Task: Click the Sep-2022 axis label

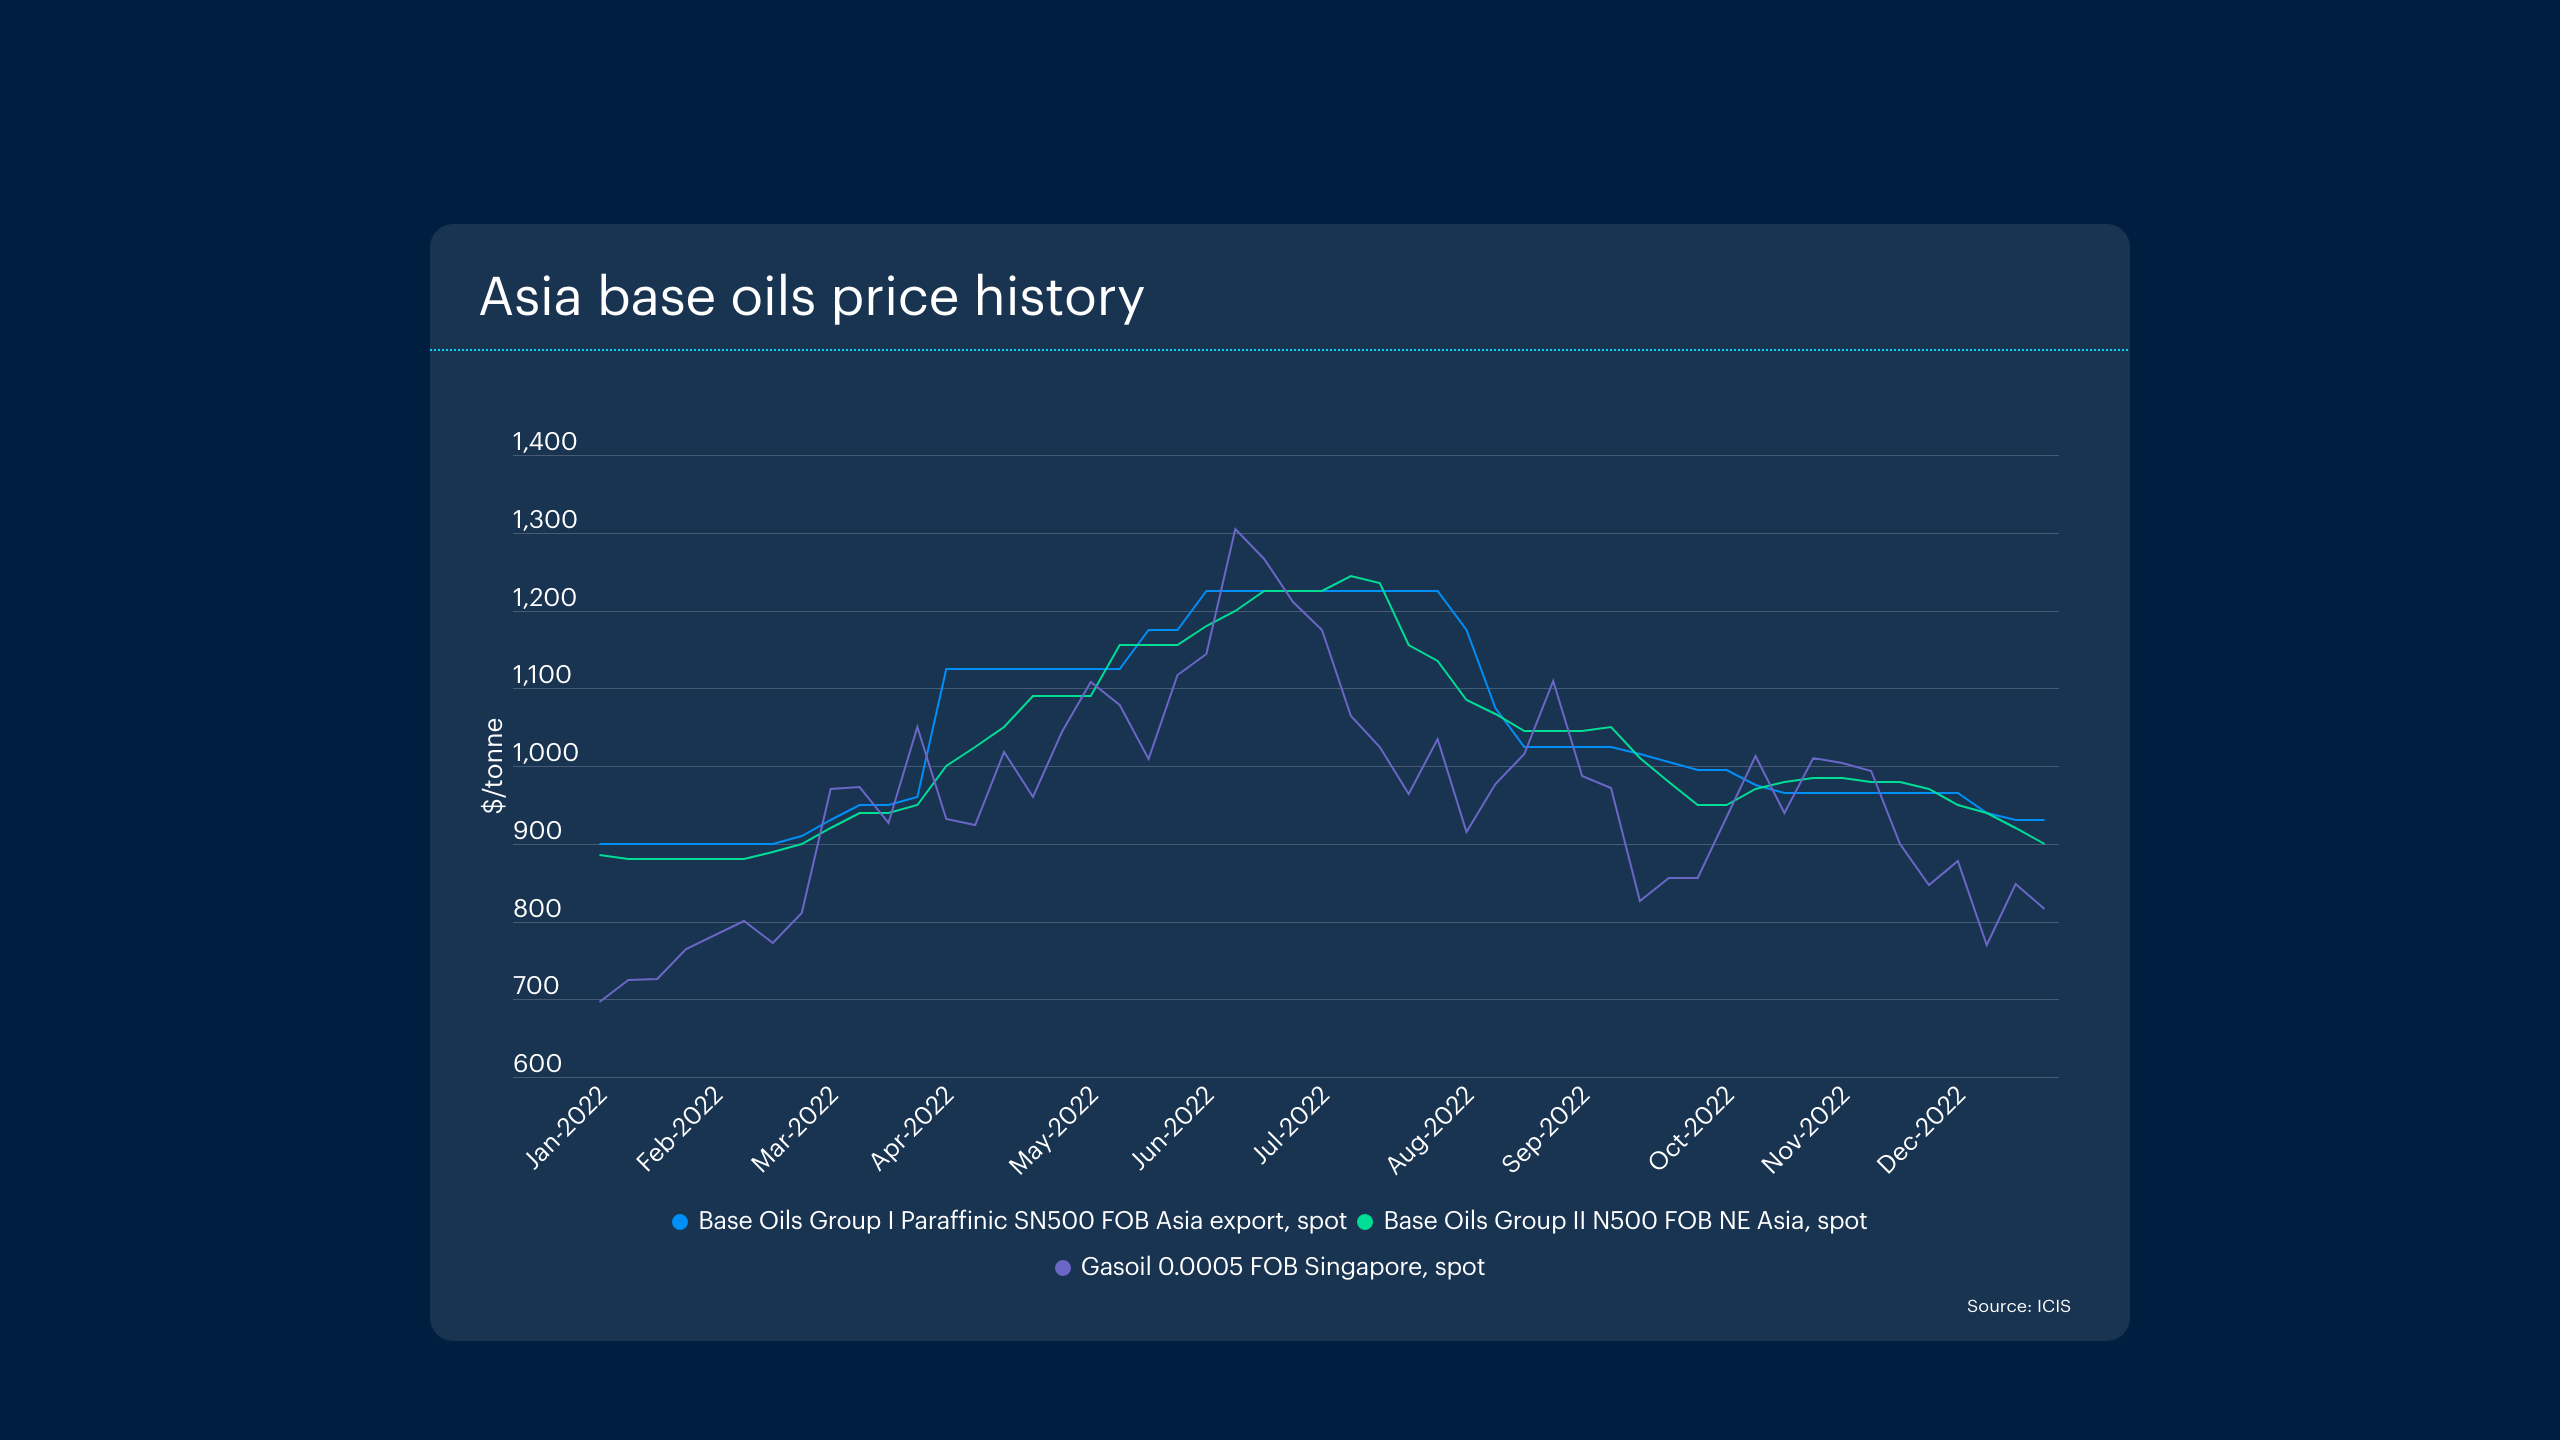Action: 1546,1129
